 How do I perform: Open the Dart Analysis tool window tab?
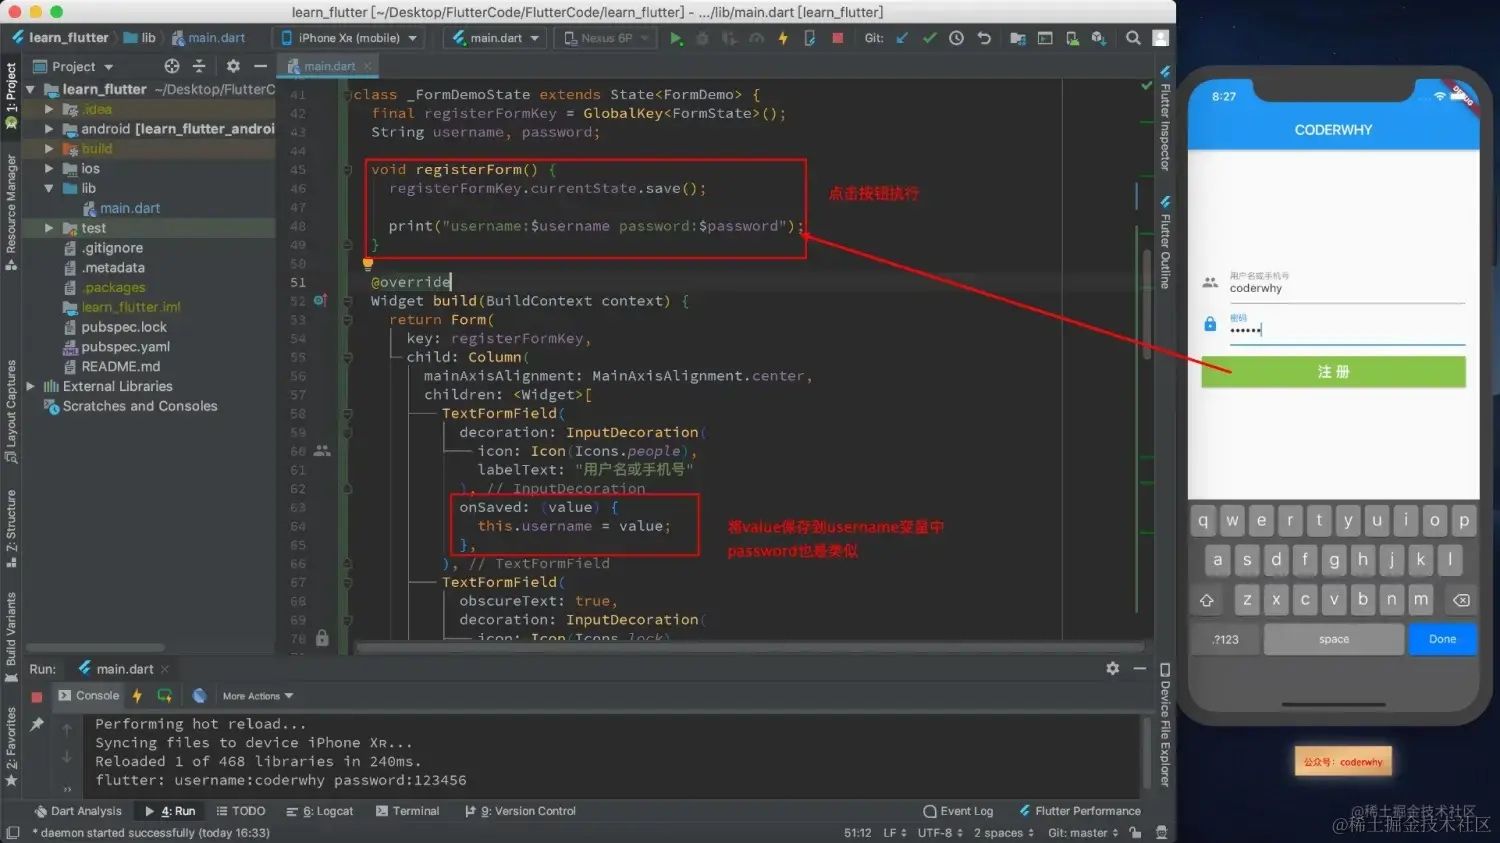pyautogui.click(x=78, y=811)
